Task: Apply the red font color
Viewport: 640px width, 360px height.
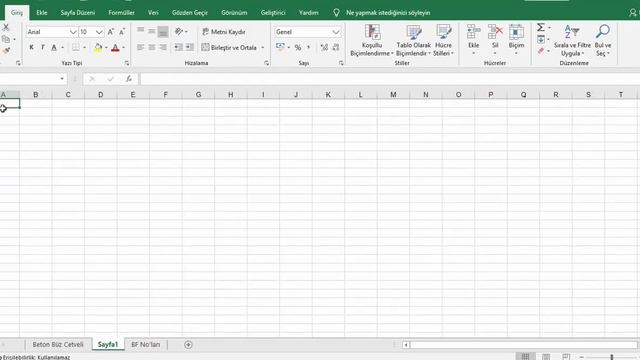Action: (115, 48)
